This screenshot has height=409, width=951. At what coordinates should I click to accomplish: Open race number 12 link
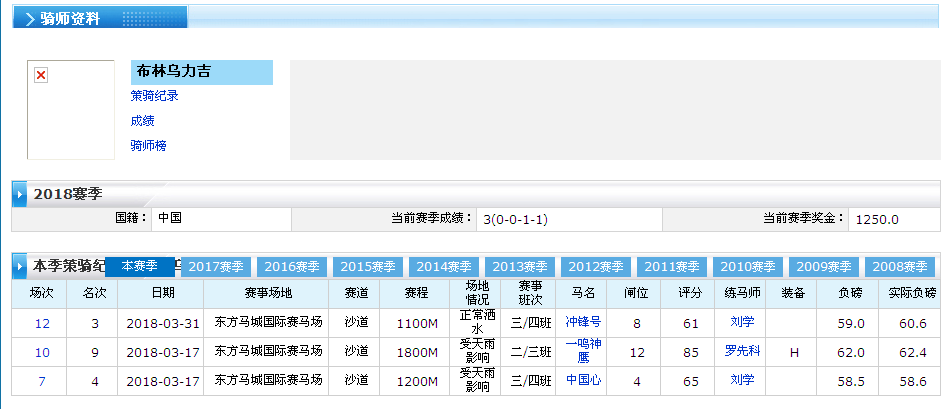click(42, 323)
